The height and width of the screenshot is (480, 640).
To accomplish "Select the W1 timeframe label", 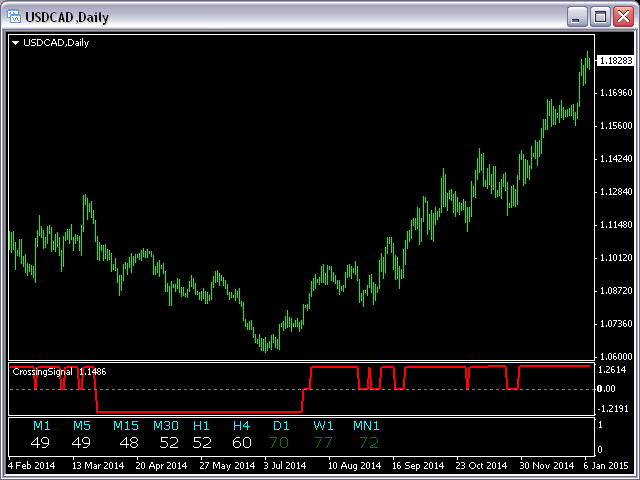I will [323, 426].
